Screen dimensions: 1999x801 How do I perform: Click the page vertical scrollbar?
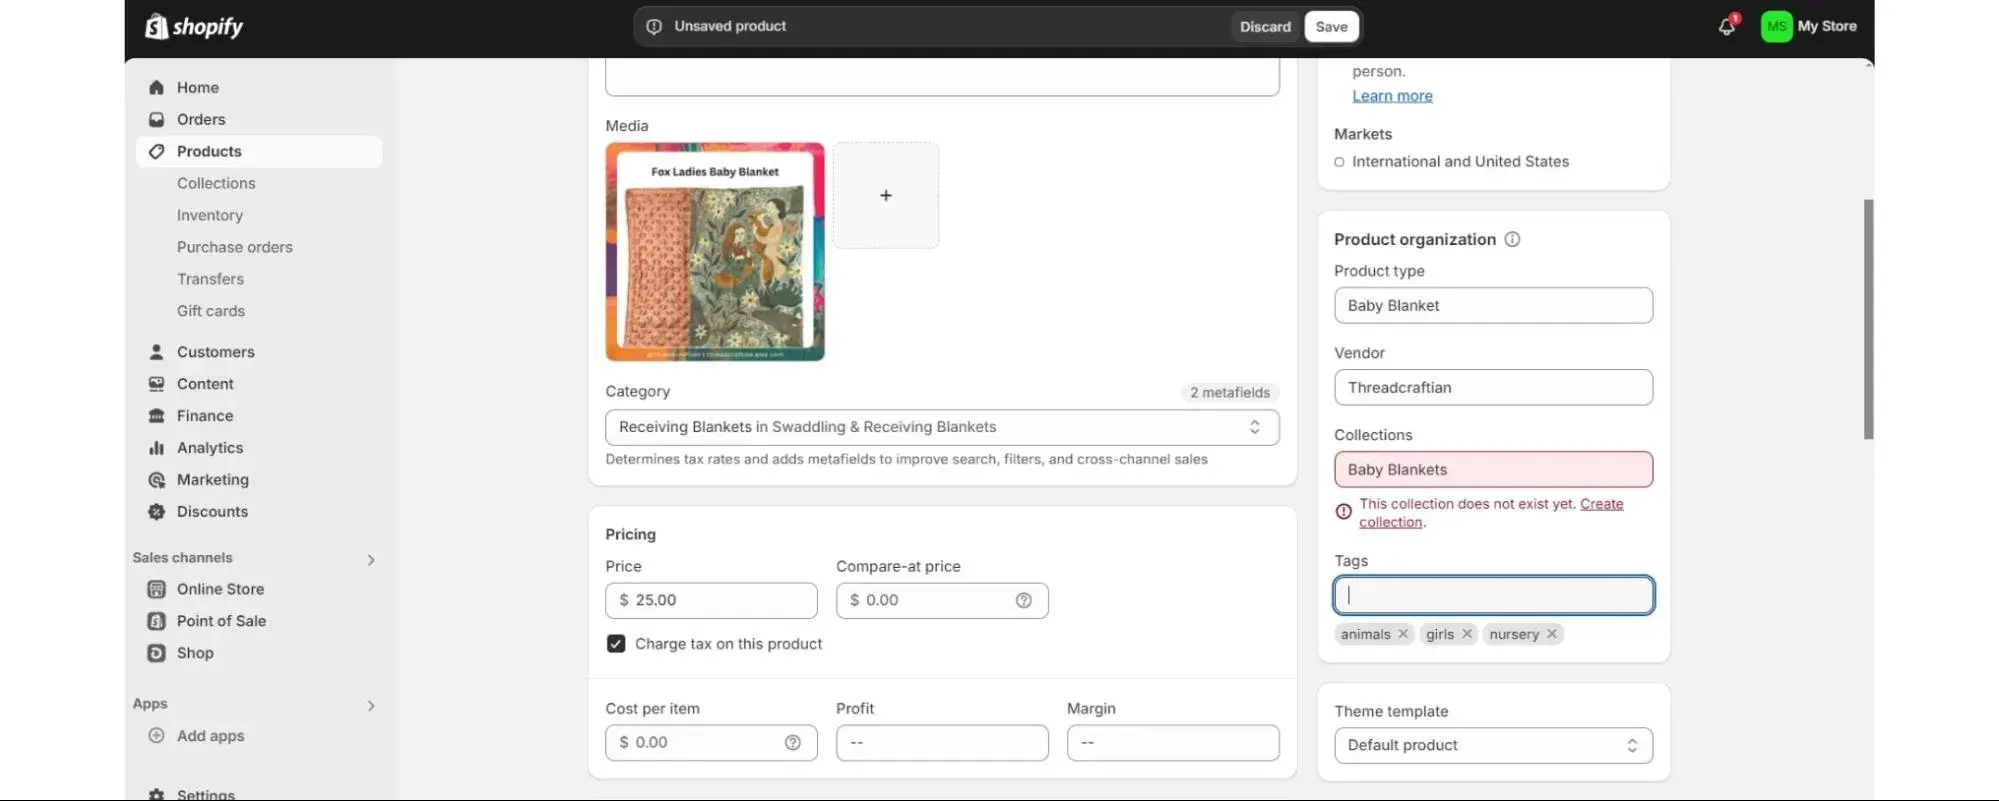1868,320
